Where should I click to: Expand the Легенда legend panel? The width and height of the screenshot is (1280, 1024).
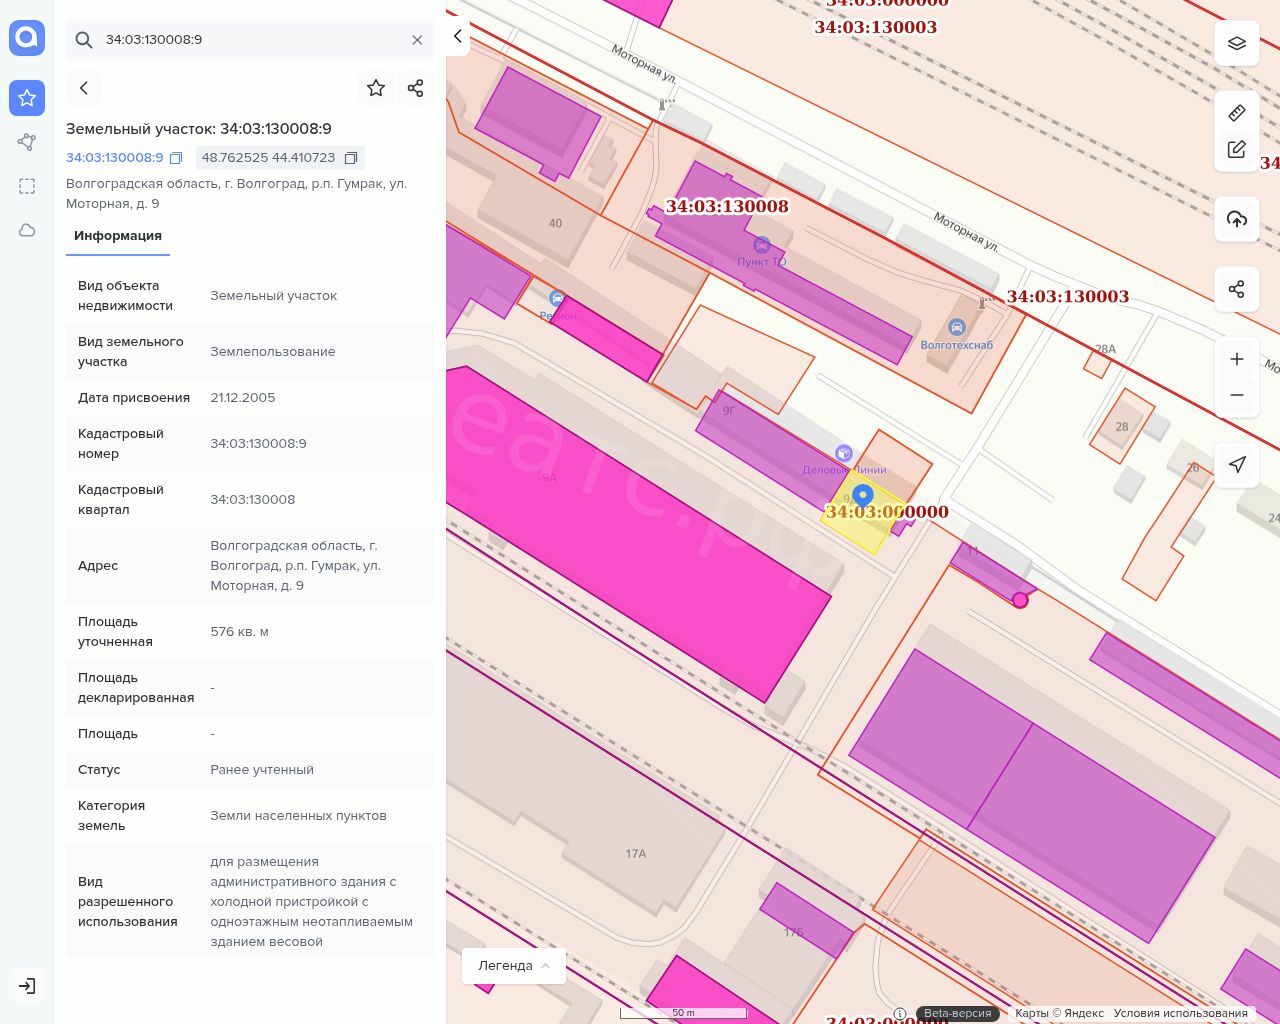(x=514, y=966)
